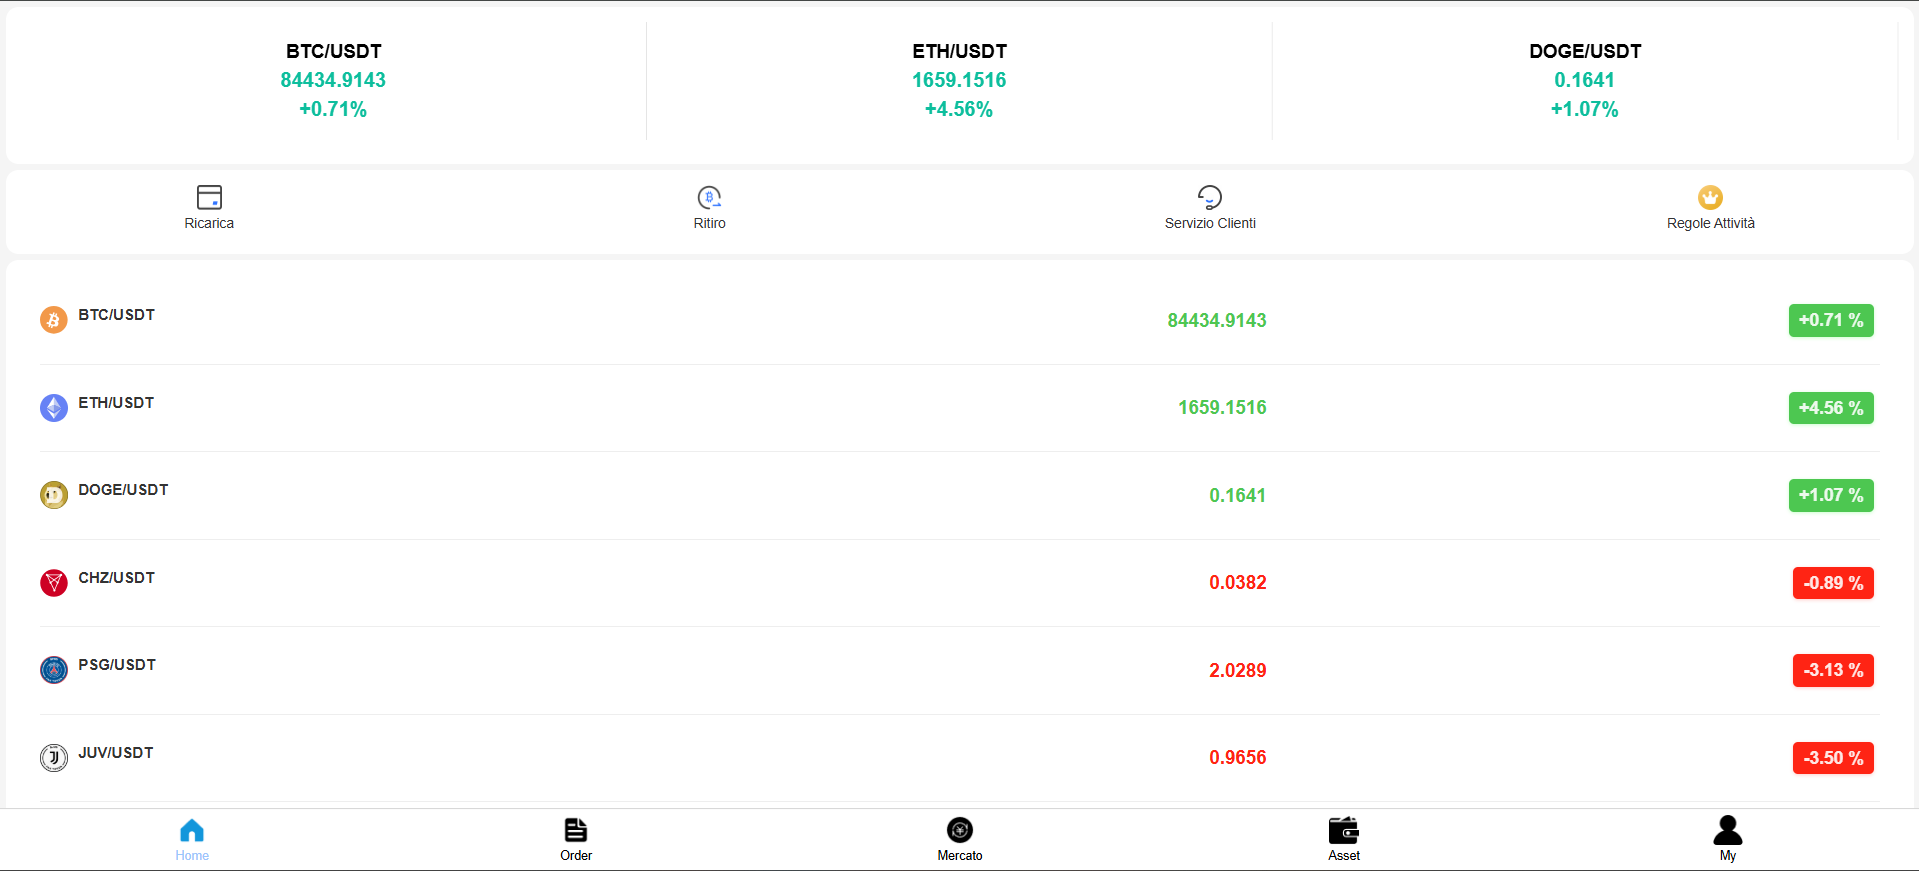Screen dimensions: 1919x871
Task: Select the Asset tab label
Action: [x=1344, y=856]
